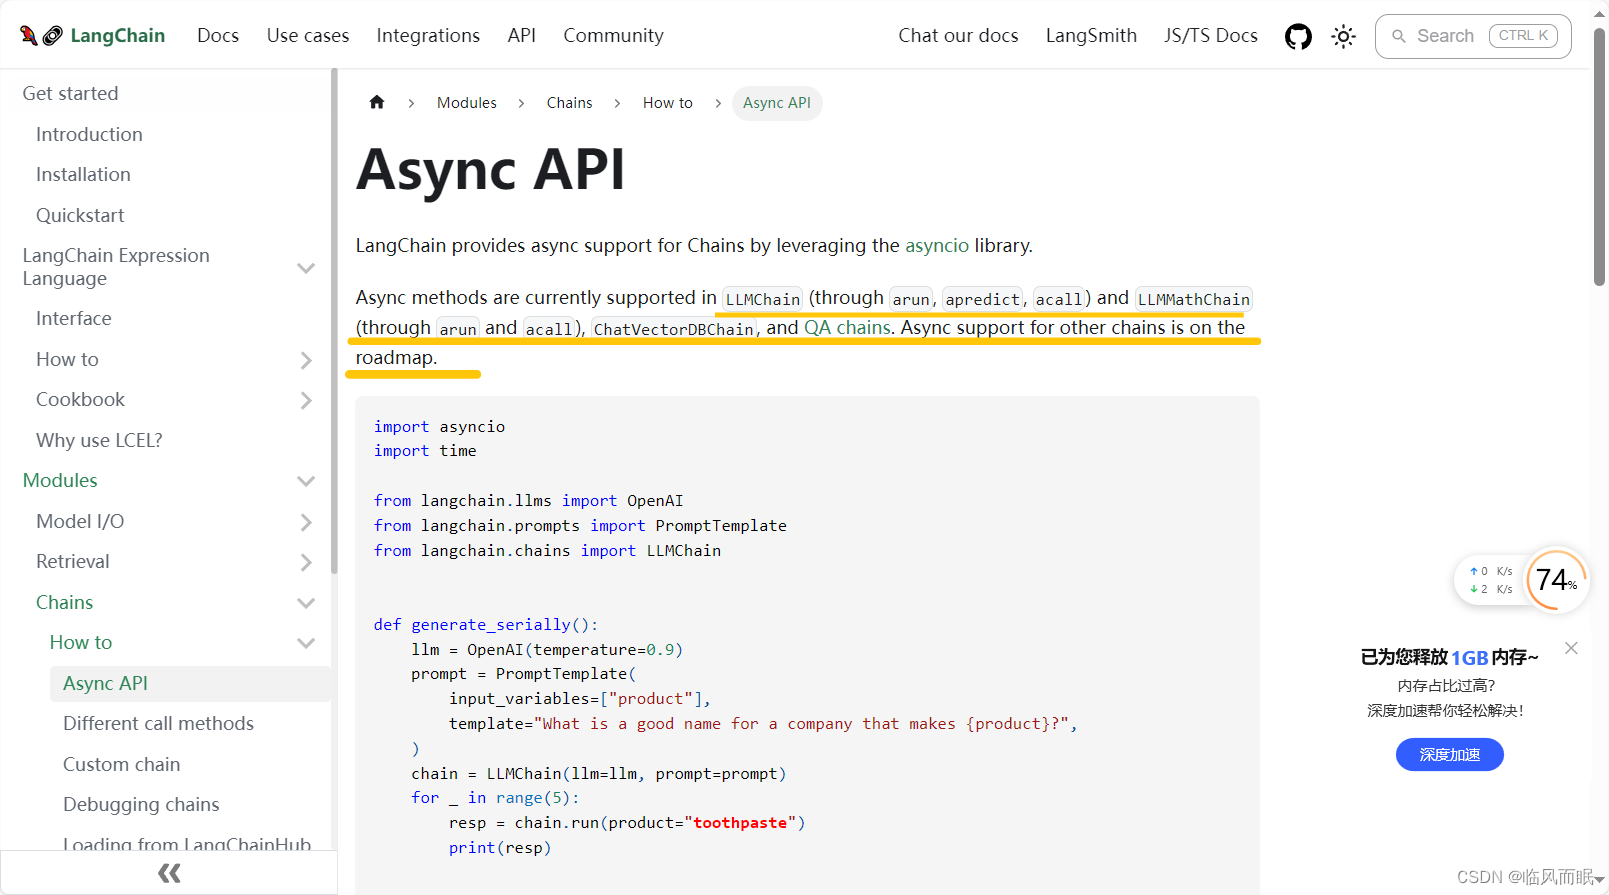Viewport: 1609px width, 895px height.
Task: Open Different call methods page
Action: (158, 724)
